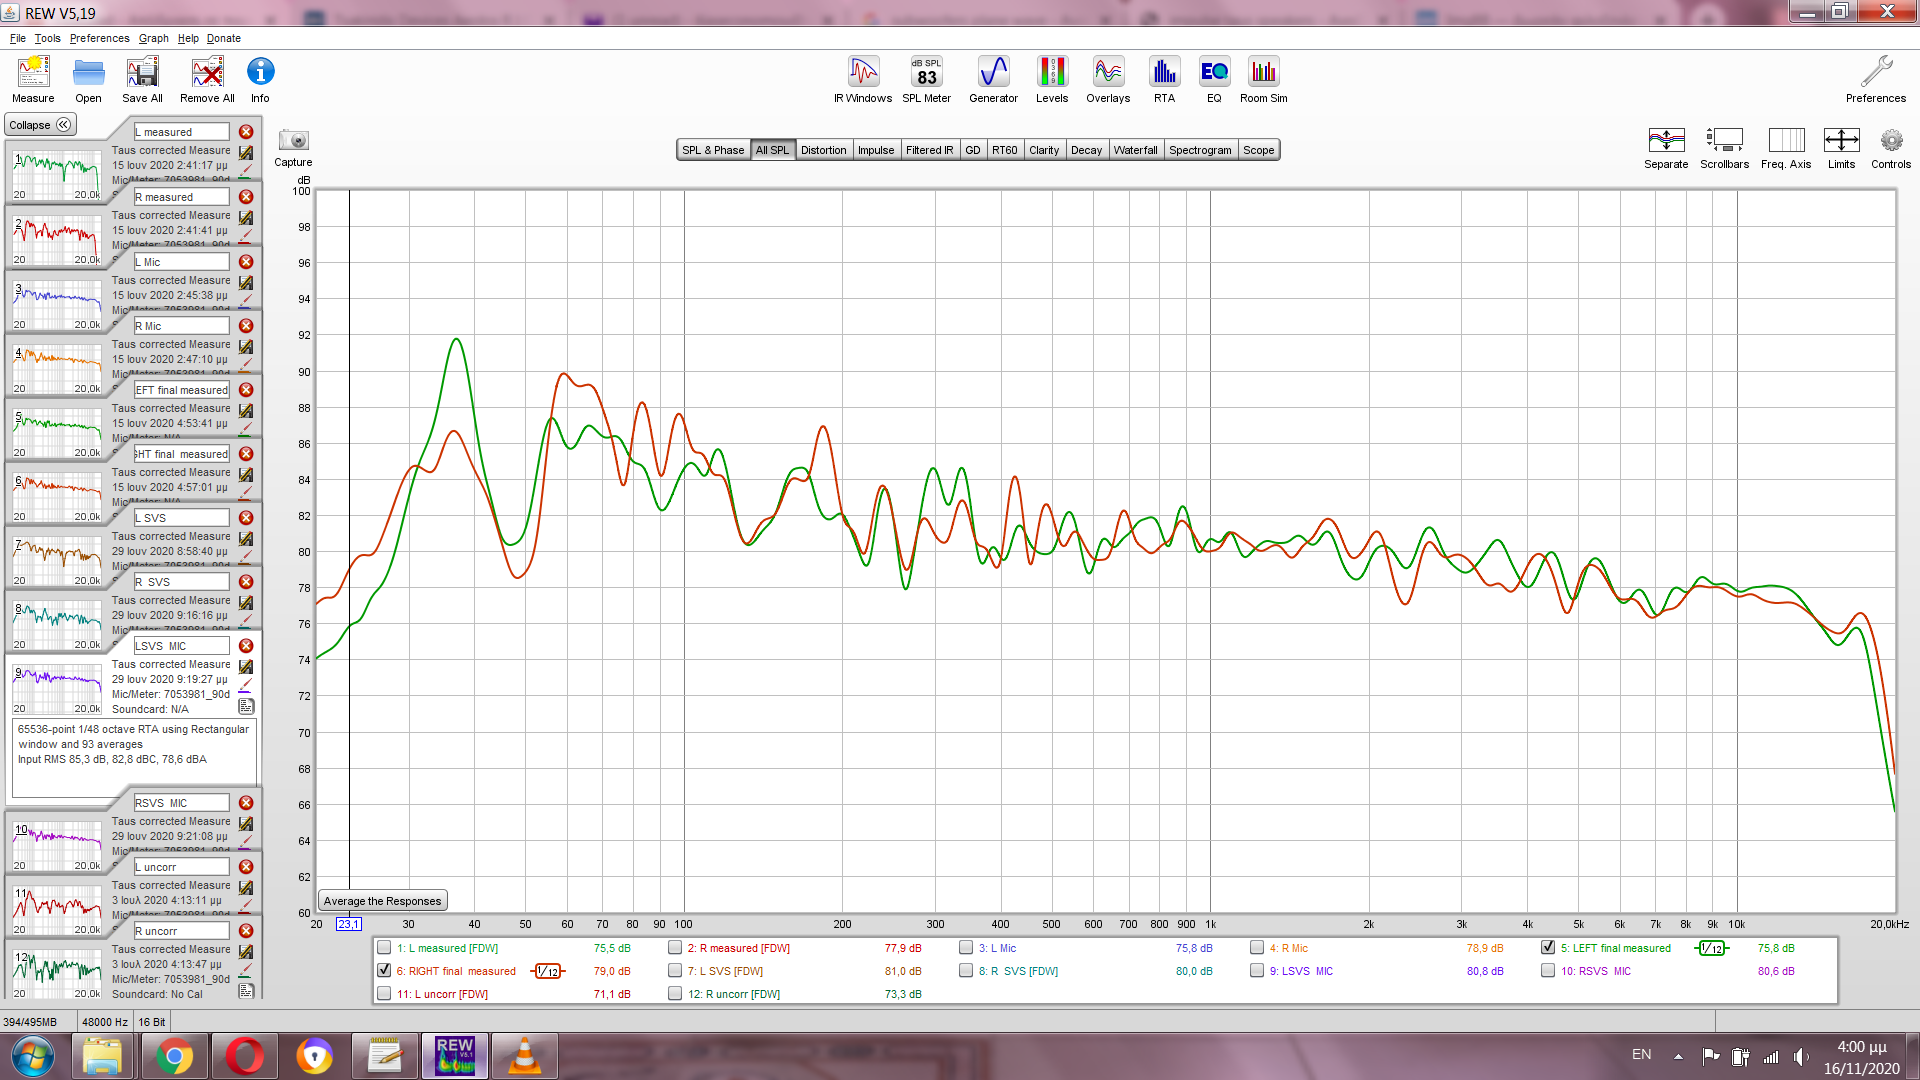1920x1080 pixels.
Task: Click Average the Responses button
Action: coord(382,901)
